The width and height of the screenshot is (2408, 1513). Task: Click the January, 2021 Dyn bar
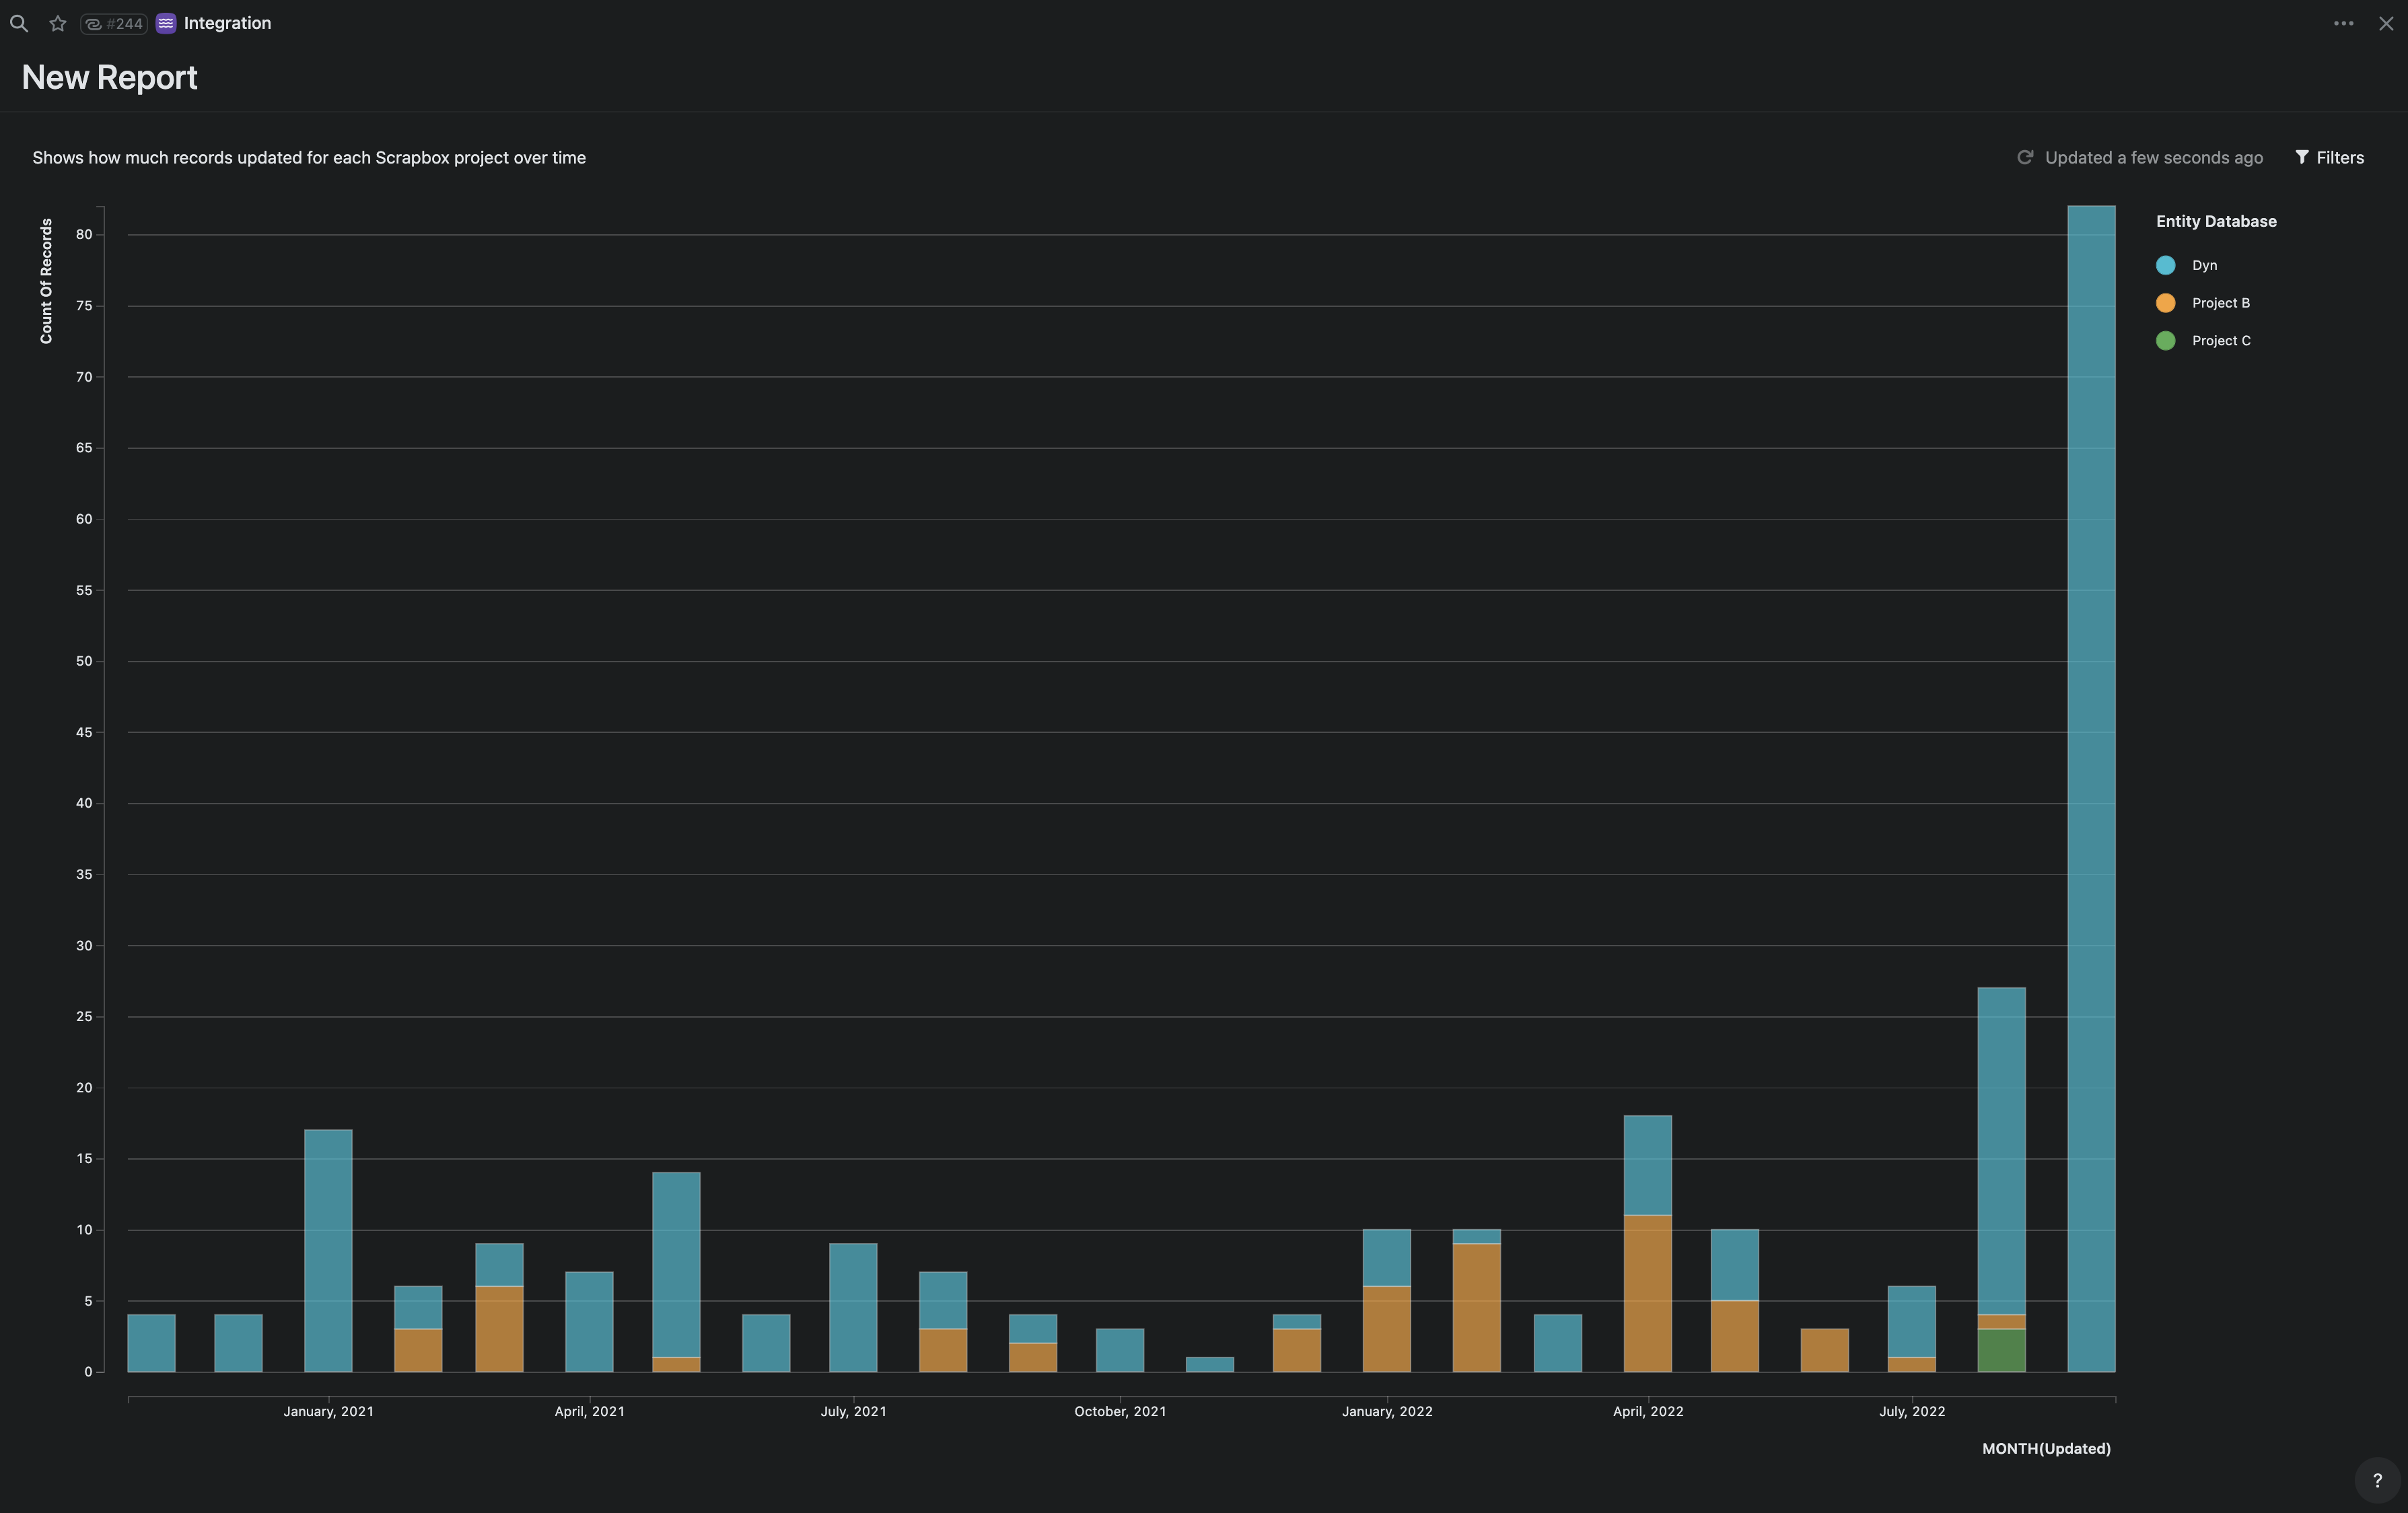(x=328, y=1250)
